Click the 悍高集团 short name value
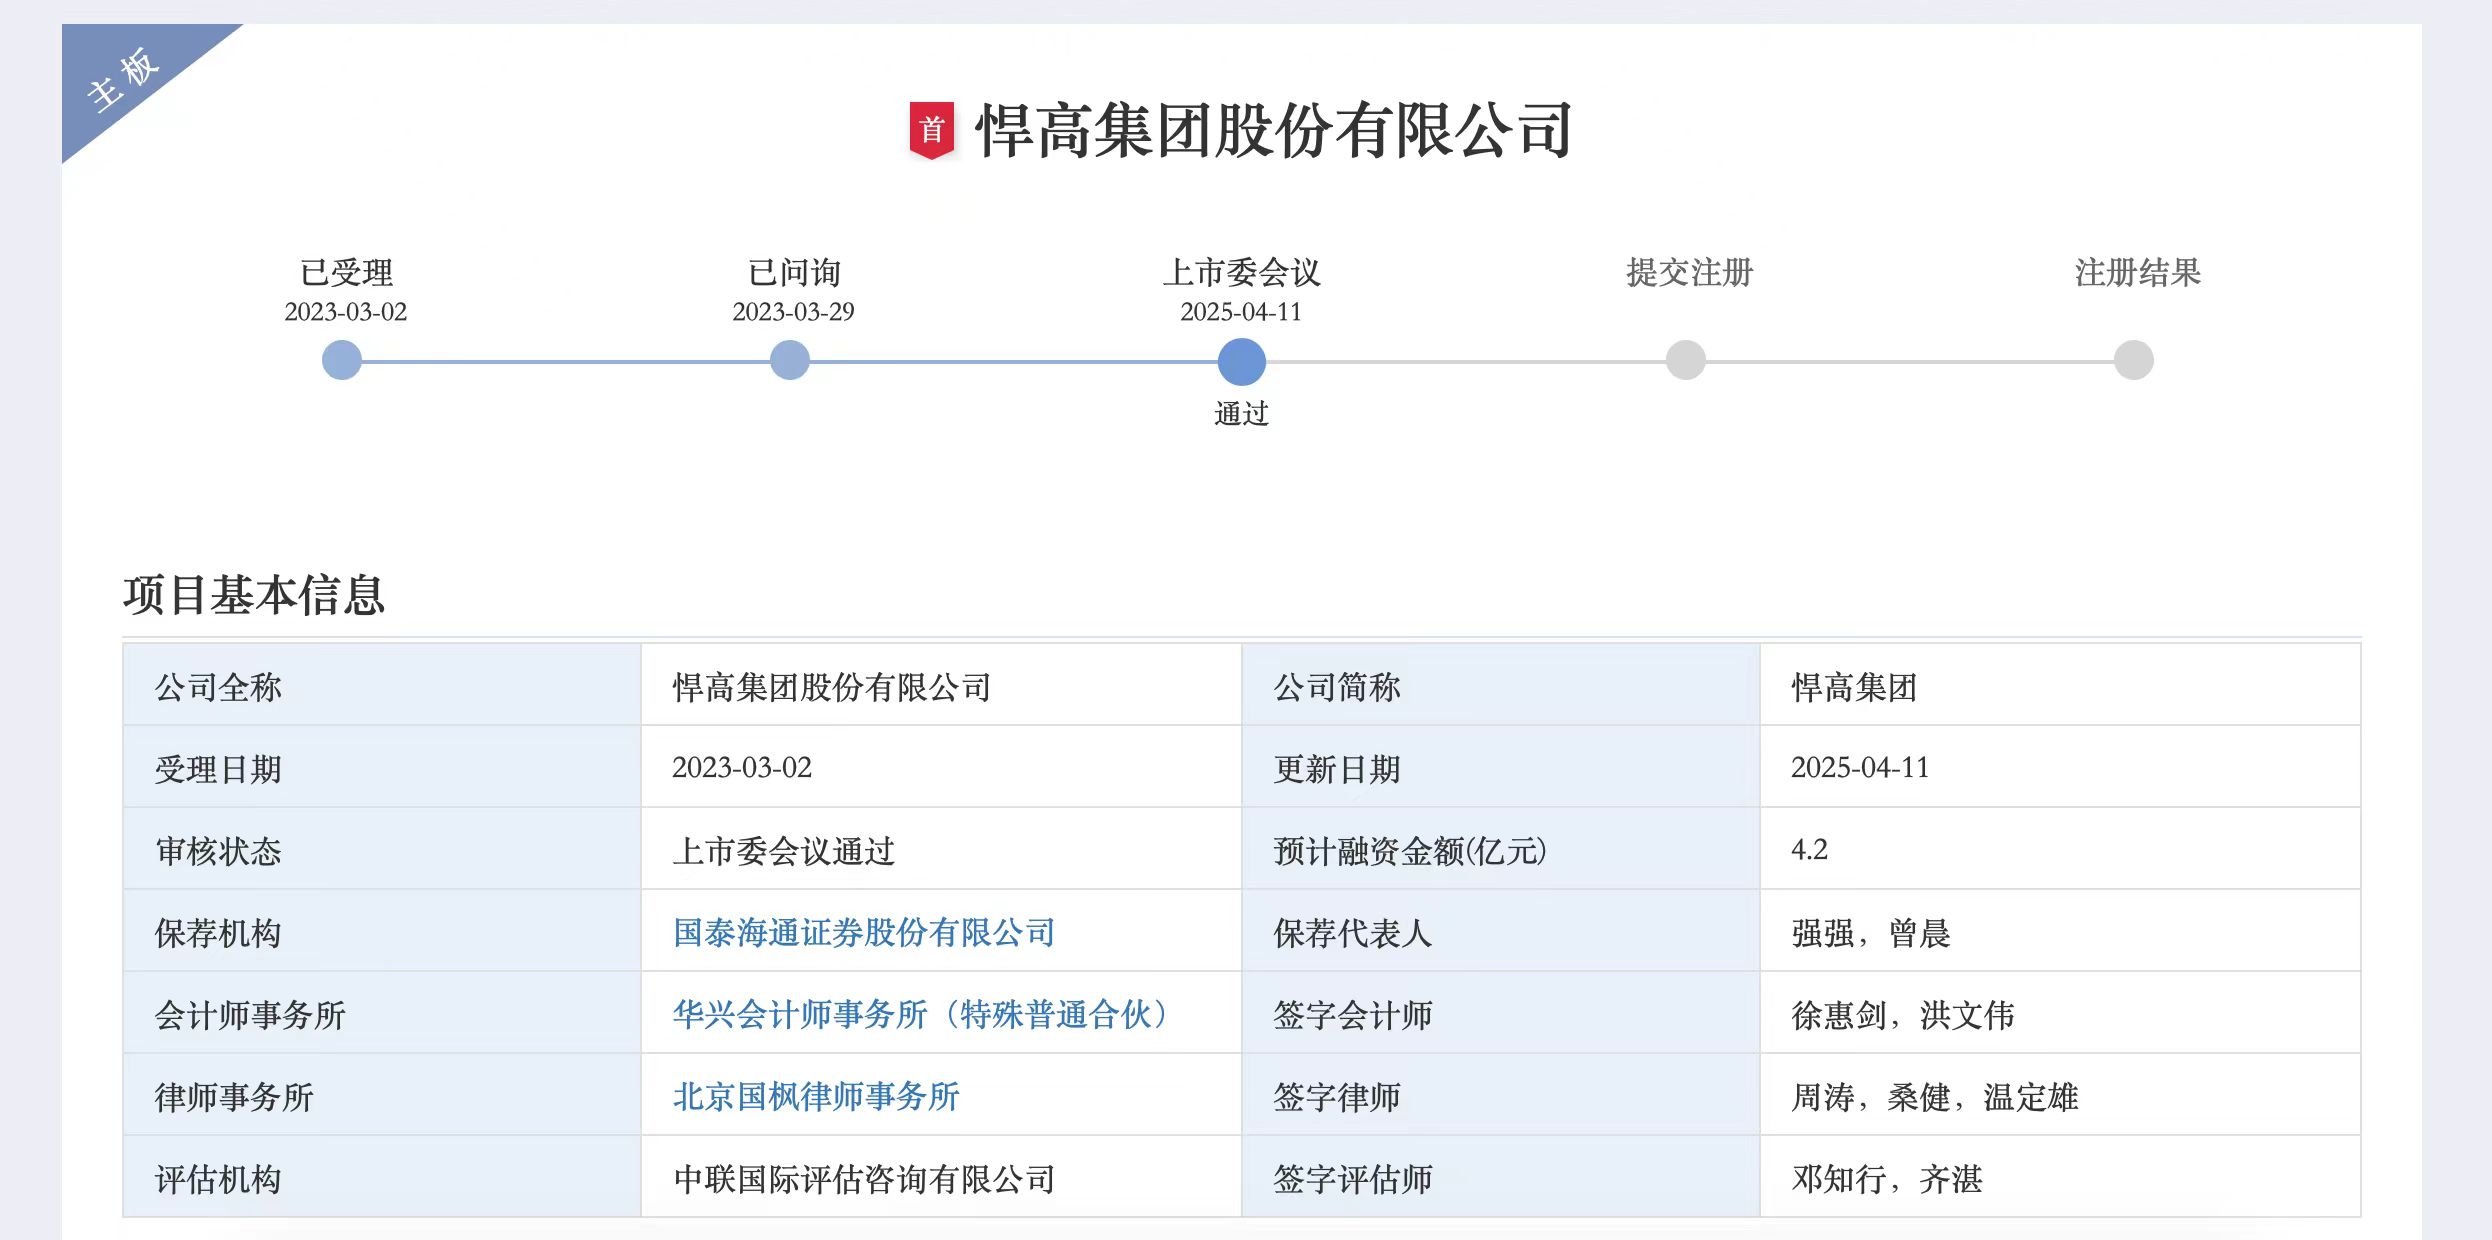The width and height of the screenshot is (2492, 1240). coord(1854,688)
